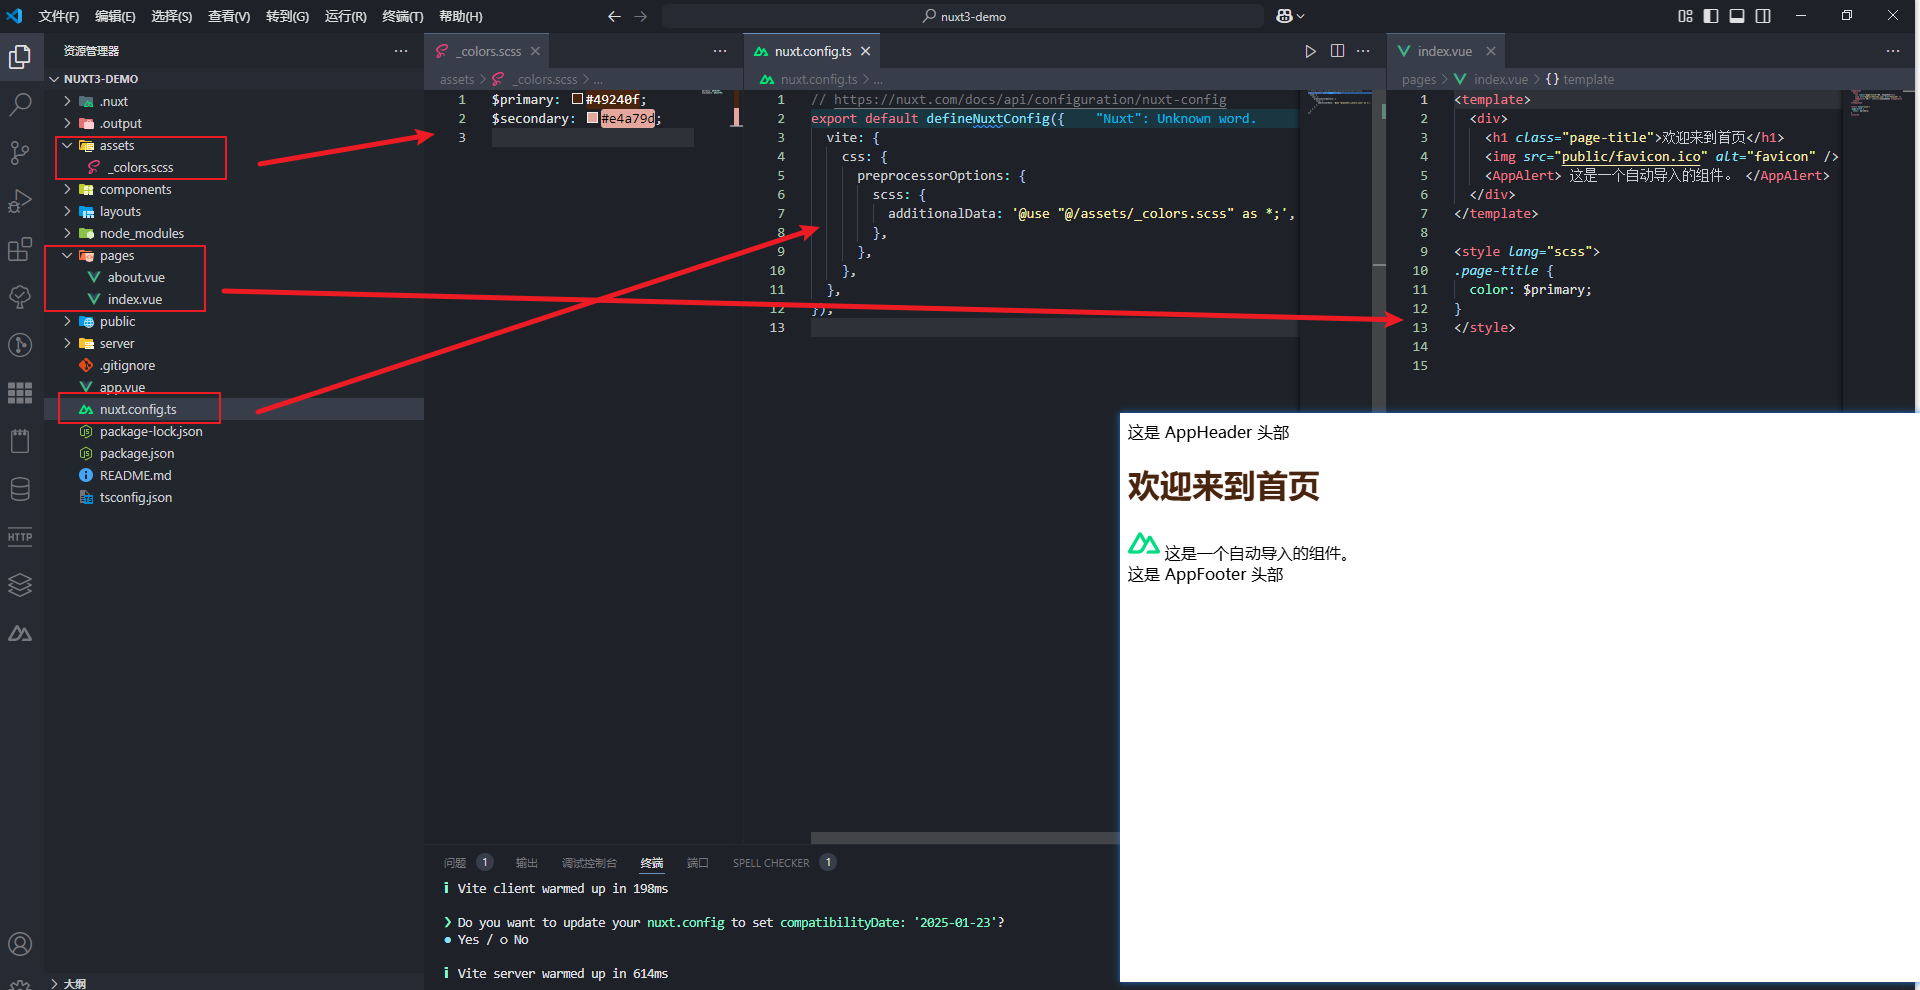Toggle the primary side bar visibility

point(1711,16)
